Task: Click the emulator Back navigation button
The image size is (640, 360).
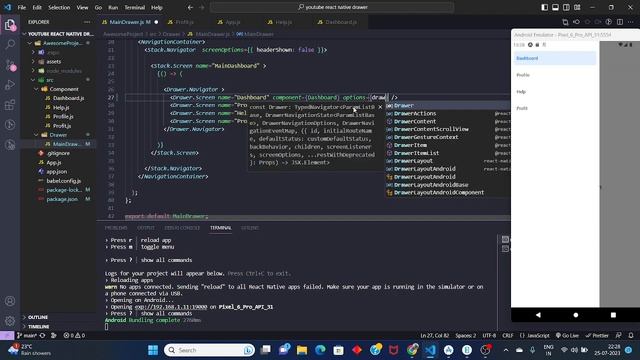Action: tap(538, 315)
